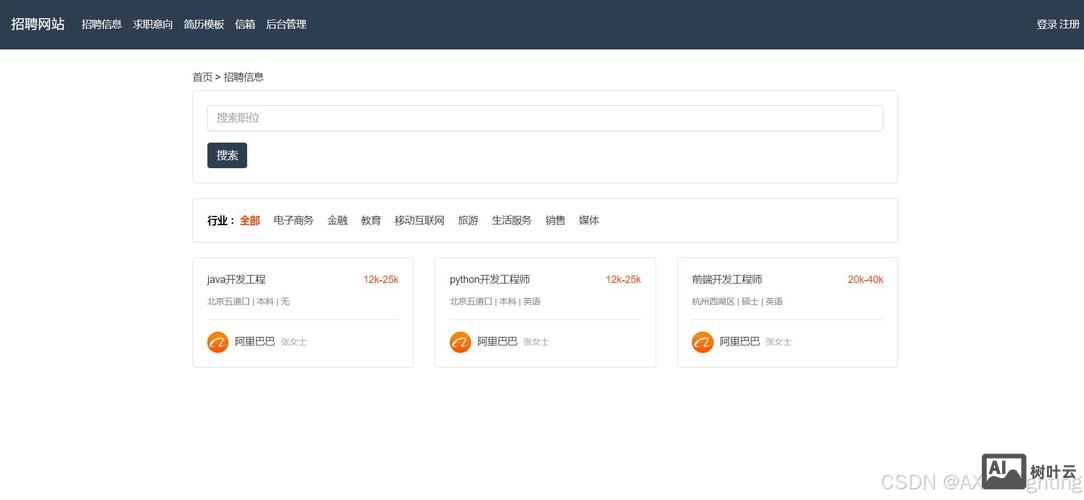Open 信箱 from the navigation bar
The width and height of the screenshot is (1084, 500).
pyautogui.click(x=245, y=24)
